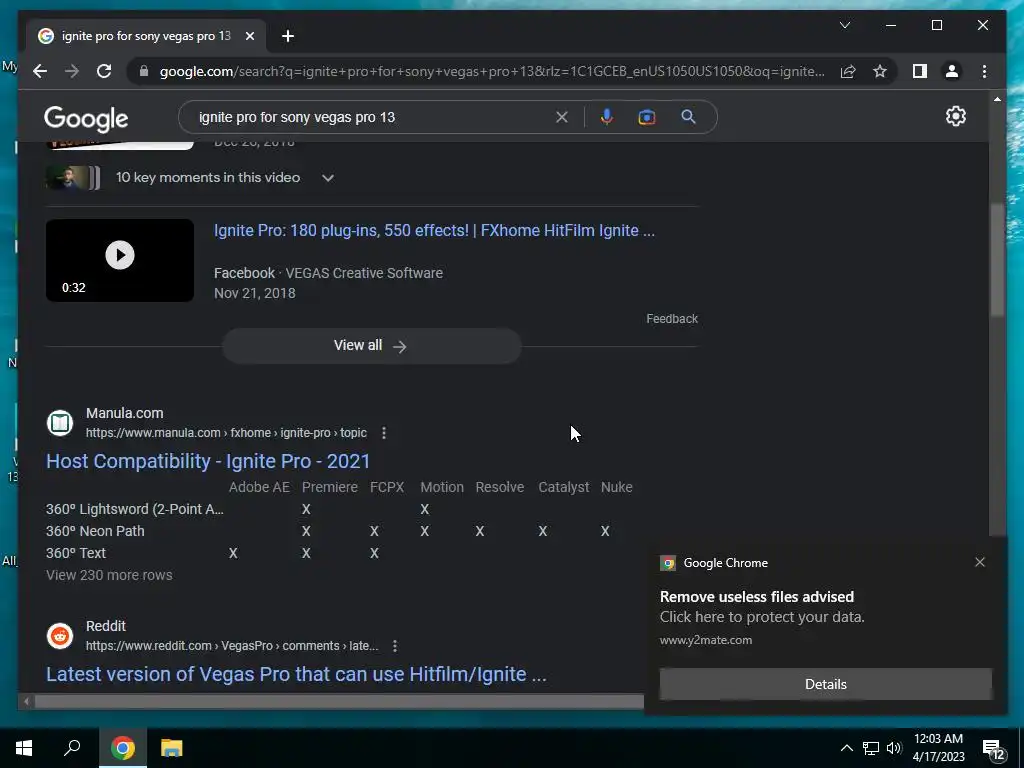1024x768 pixels.
Task: Click the address bar URL
Action: click(x=492, y=71)
